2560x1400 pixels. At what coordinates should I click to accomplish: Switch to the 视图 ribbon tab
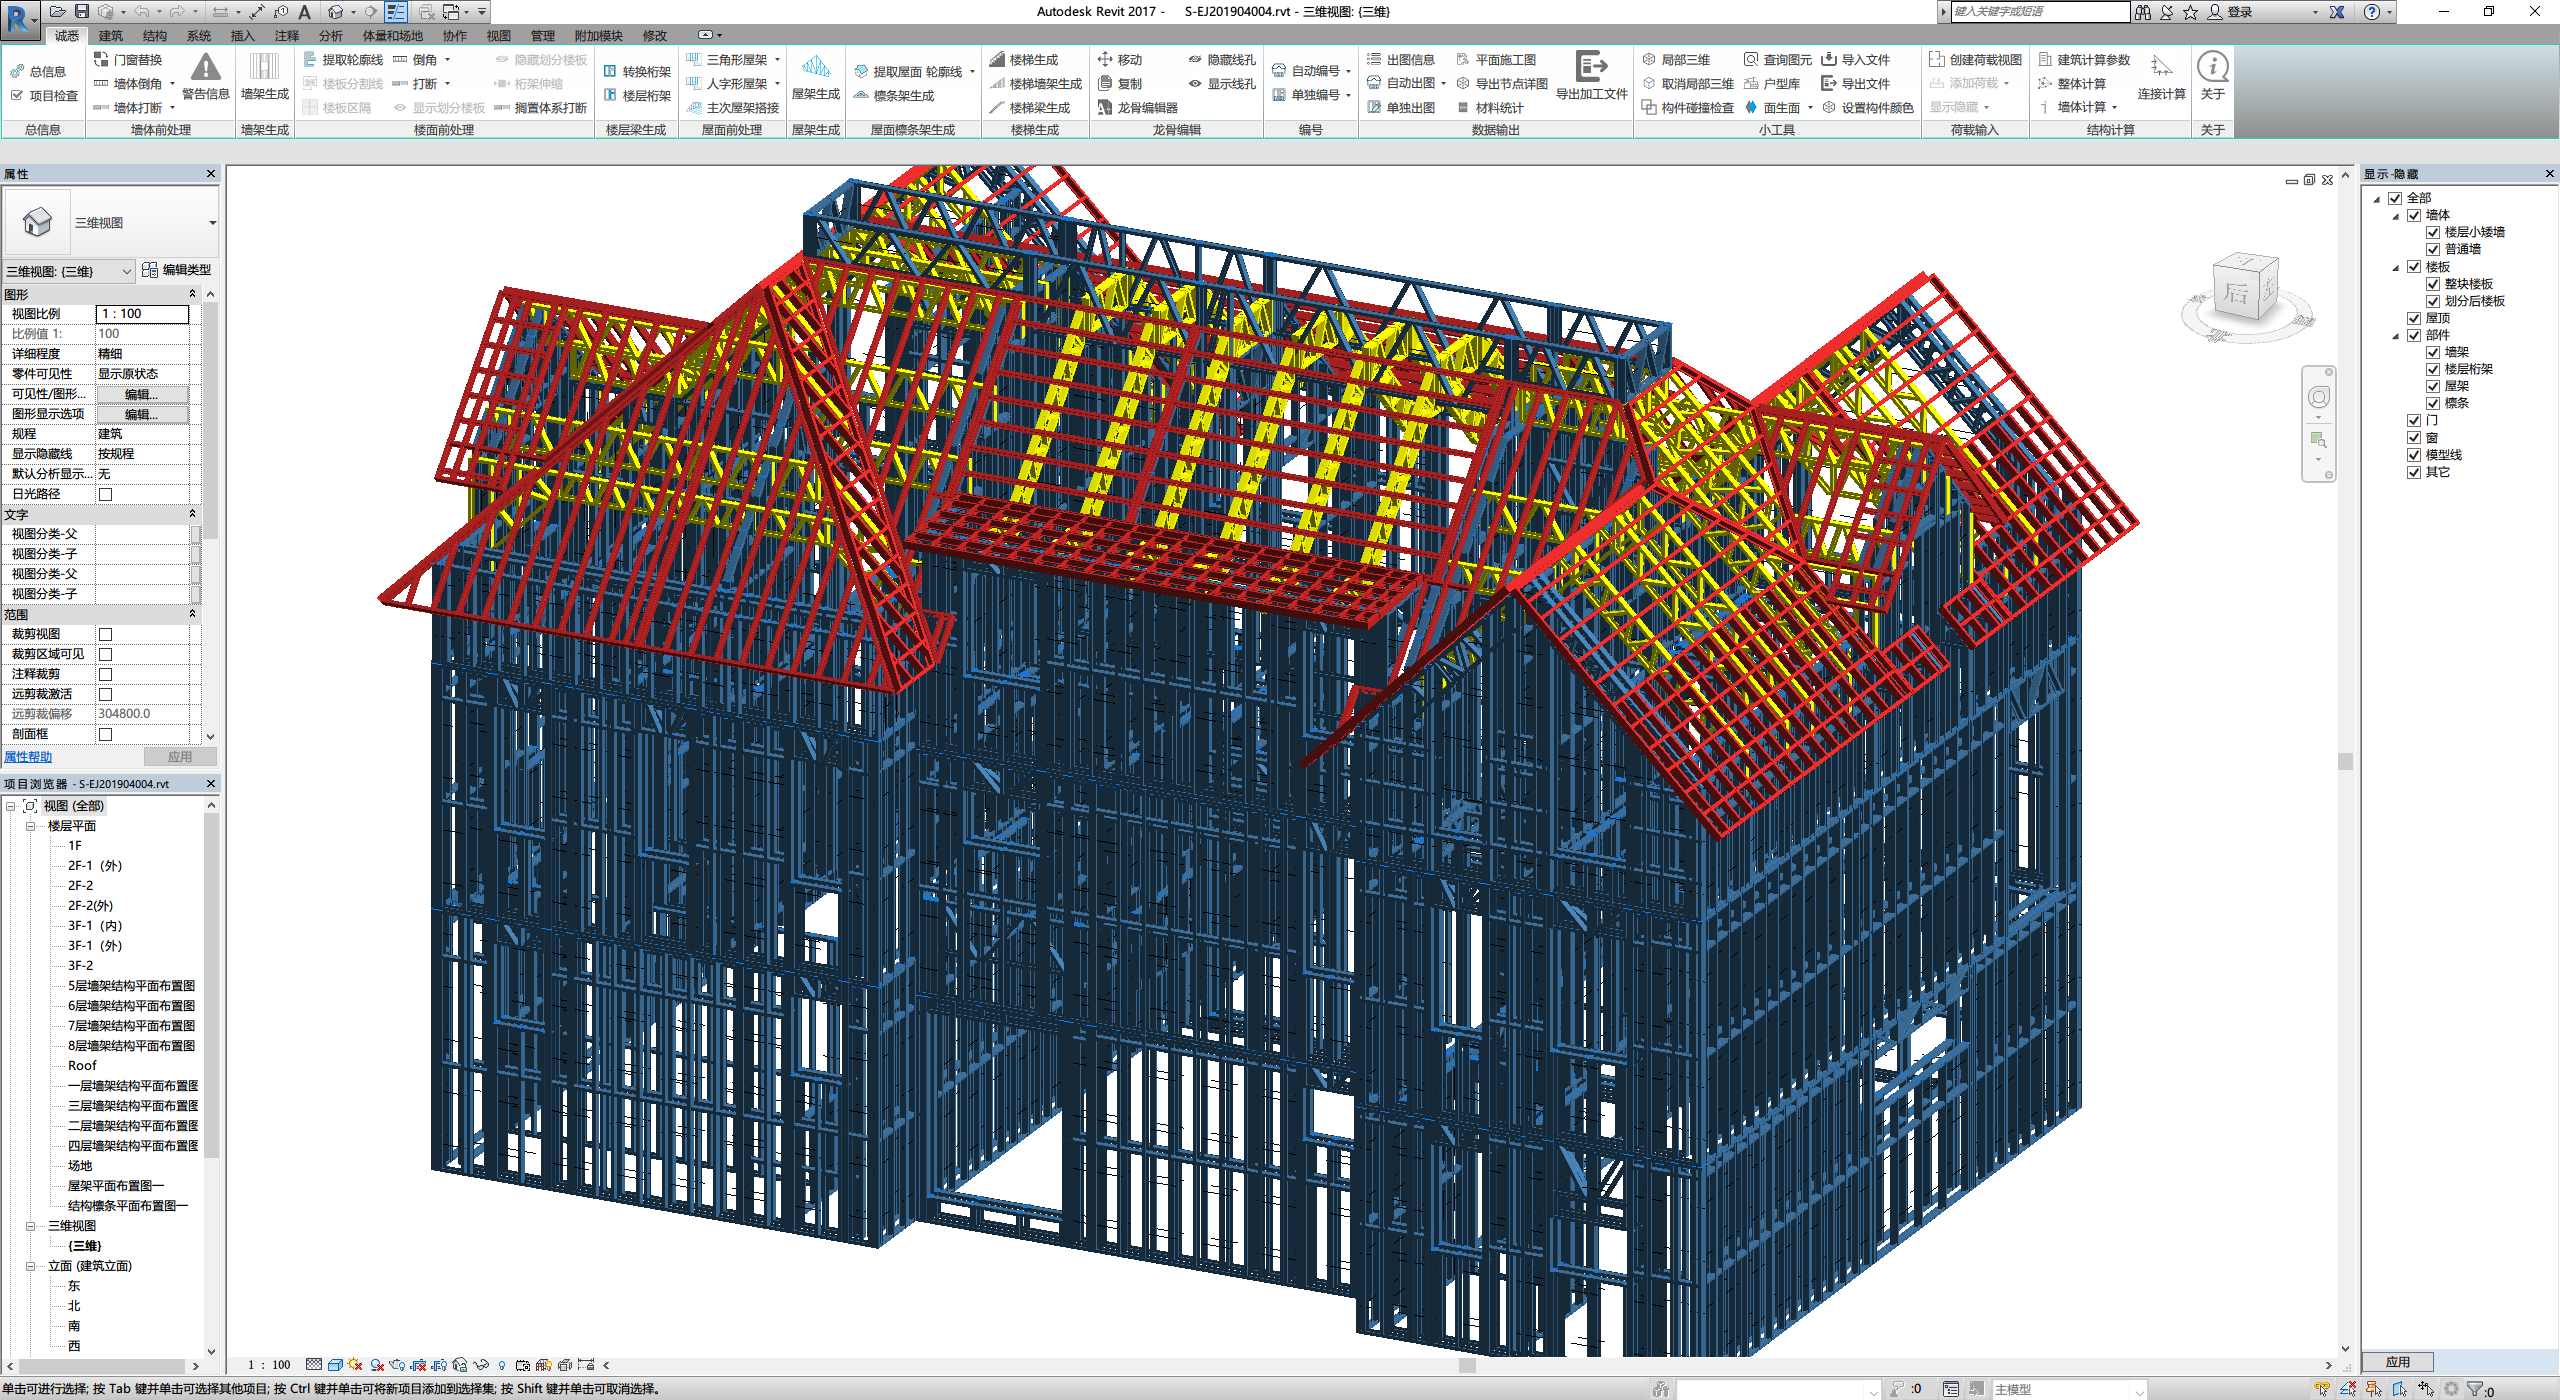pos(499,36)
